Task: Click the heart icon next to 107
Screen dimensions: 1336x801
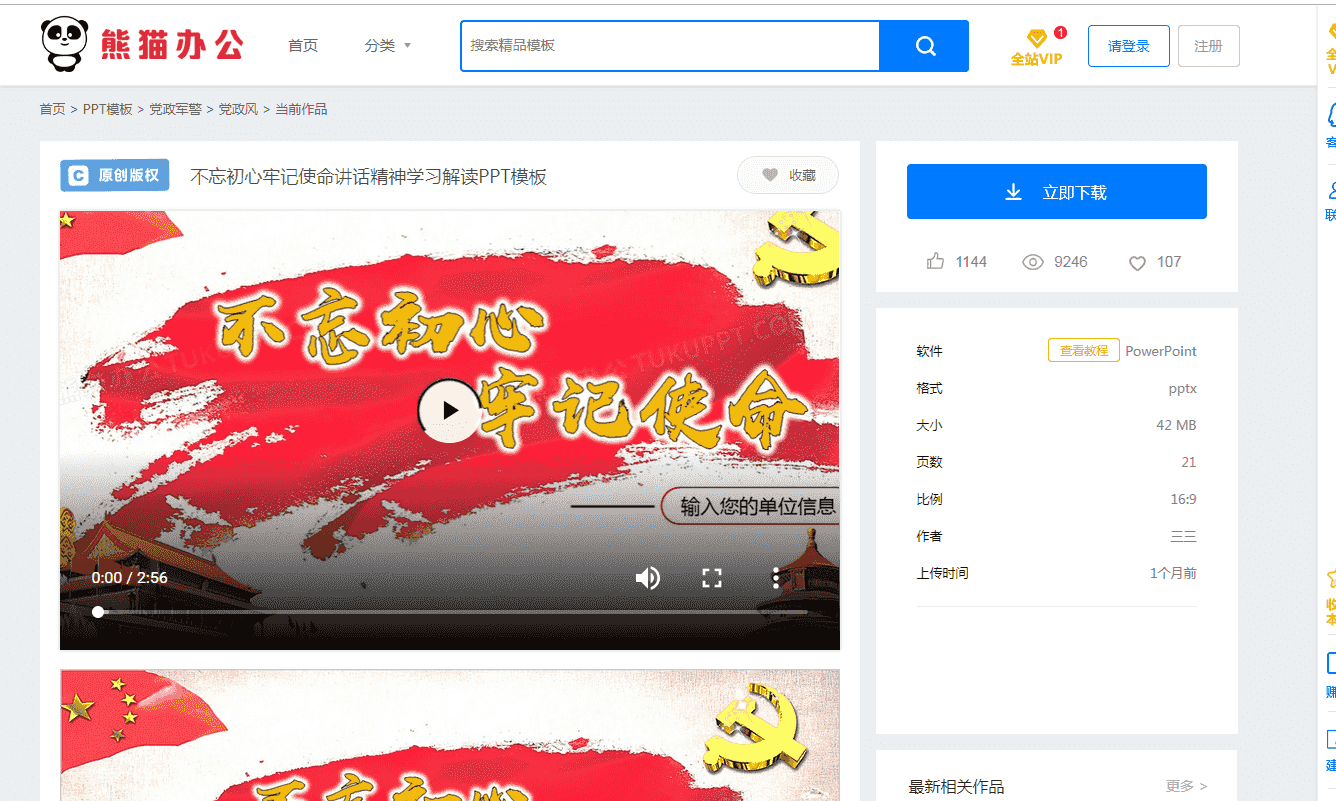Action: coord(1137,263)
